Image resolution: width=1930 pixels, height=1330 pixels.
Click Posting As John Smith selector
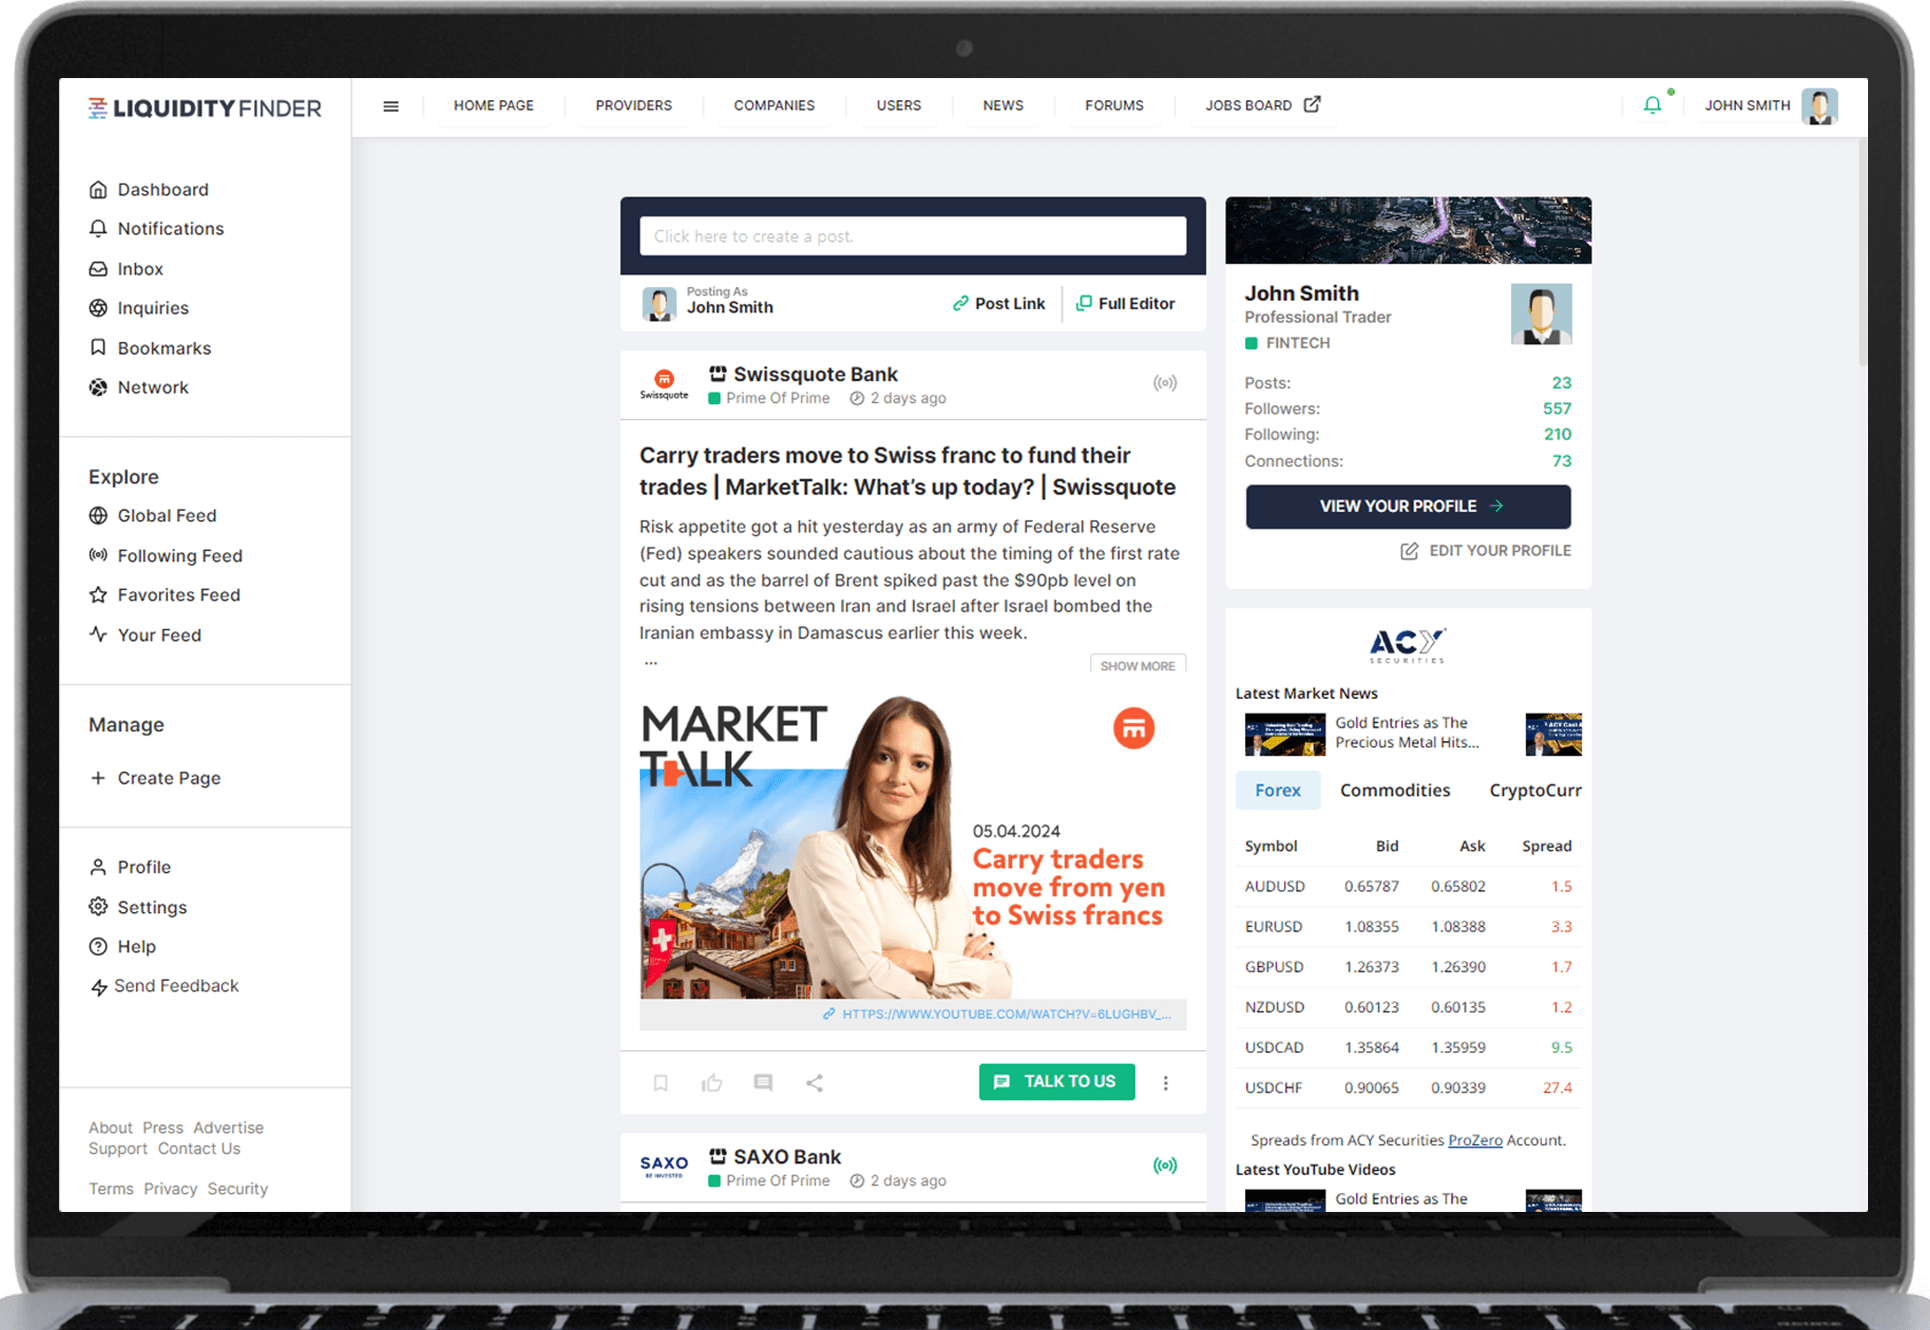coord(709,302)
